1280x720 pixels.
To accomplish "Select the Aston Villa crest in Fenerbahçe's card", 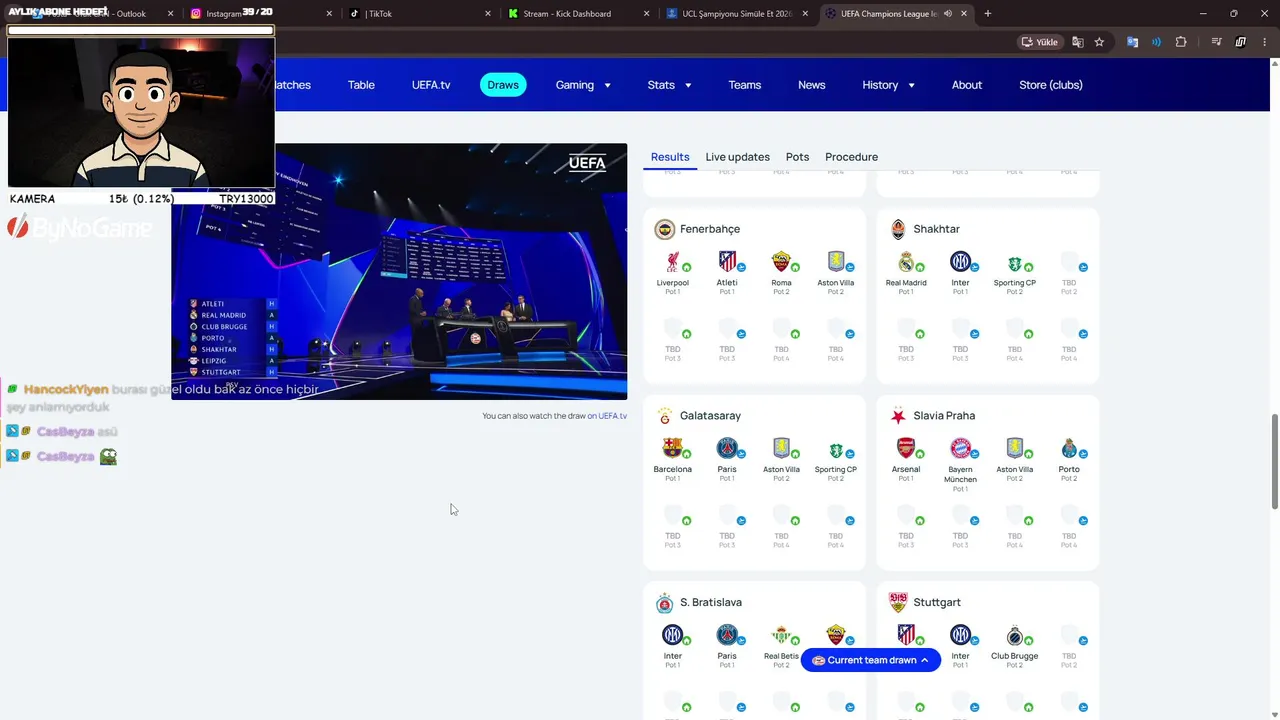I will 836,263.
